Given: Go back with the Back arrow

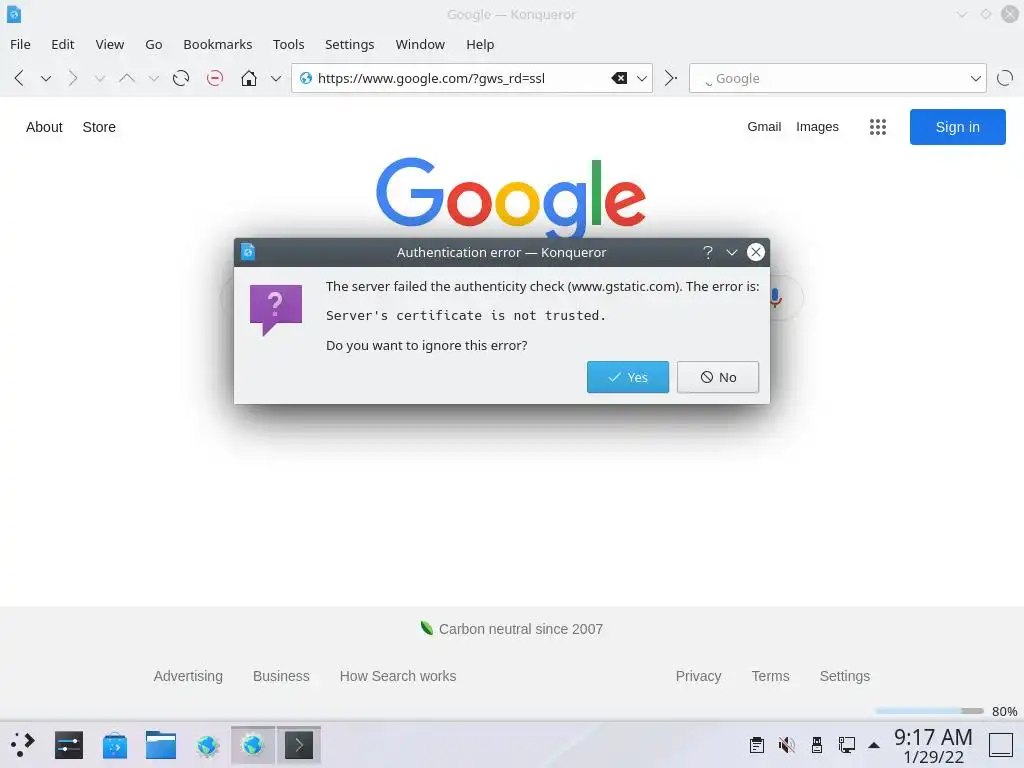Looking at the screenshot, I should point(19,78).
